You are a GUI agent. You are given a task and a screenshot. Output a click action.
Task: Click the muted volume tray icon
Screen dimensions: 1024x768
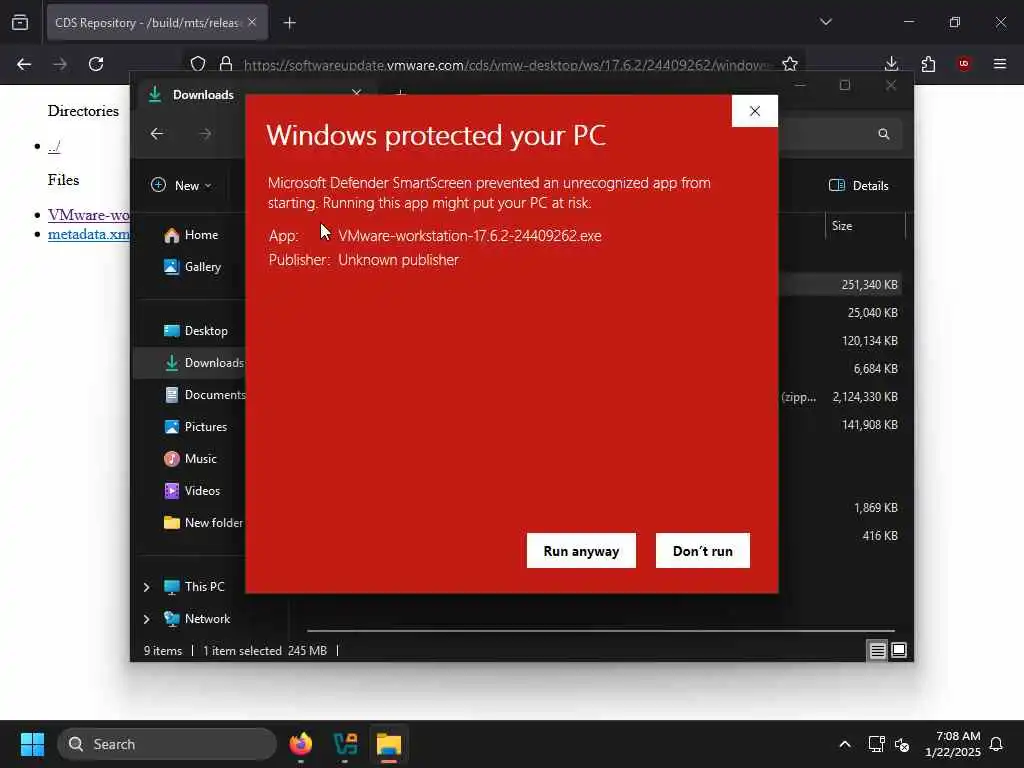coord(902,744)
